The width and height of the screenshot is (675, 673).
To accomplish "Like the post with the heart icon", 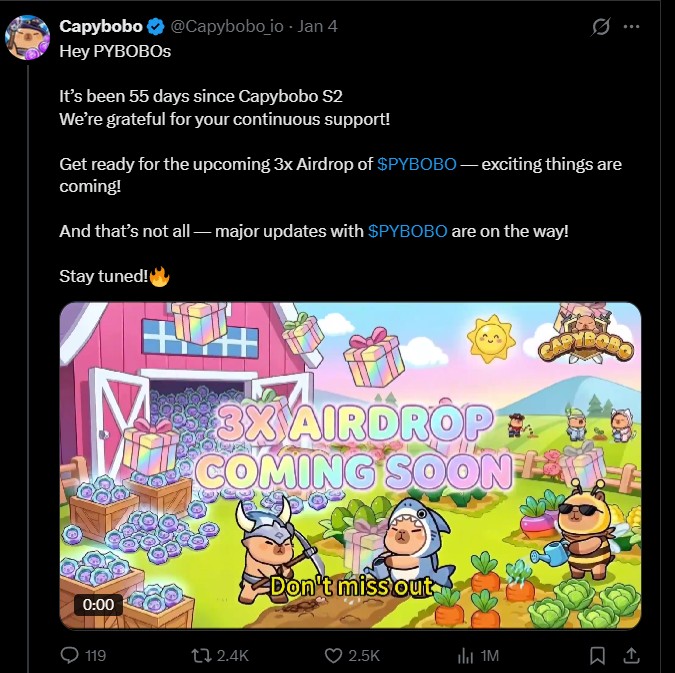I will [335, 656].
